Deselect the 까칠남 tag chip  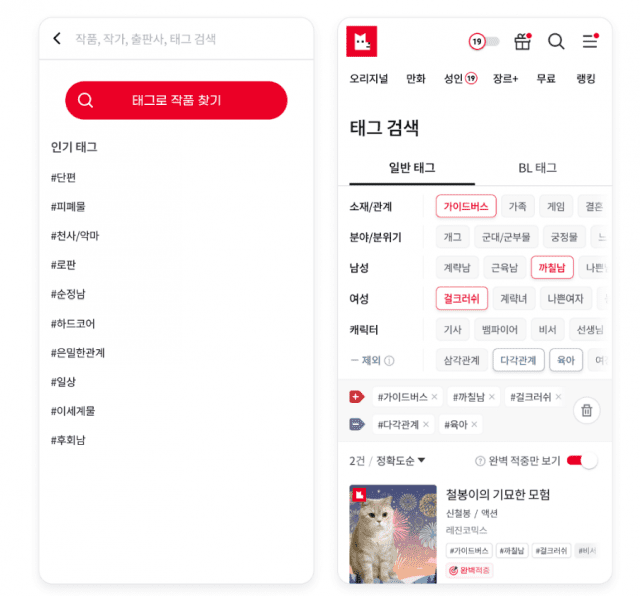click(552, 268)
